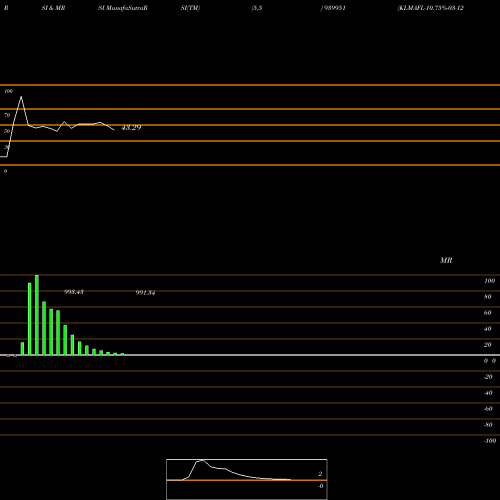The height and width of the screenshot is (500, 500).
Task: Click the 100 label on the left RSI axis
Action: tap(8, 91)
